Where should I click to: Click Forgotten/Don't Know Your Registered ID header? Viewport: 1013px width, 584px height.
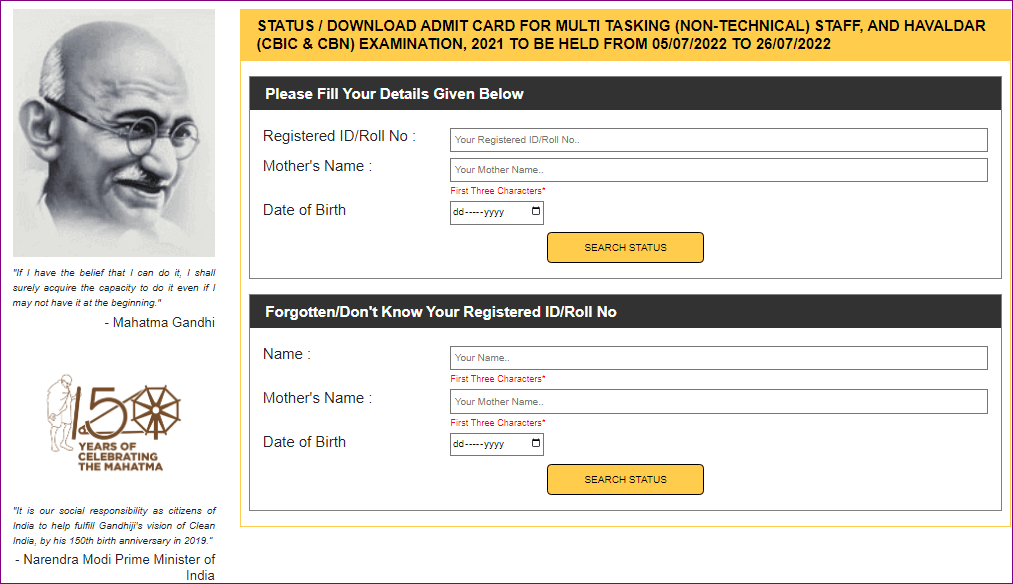[x=440, y=312]
